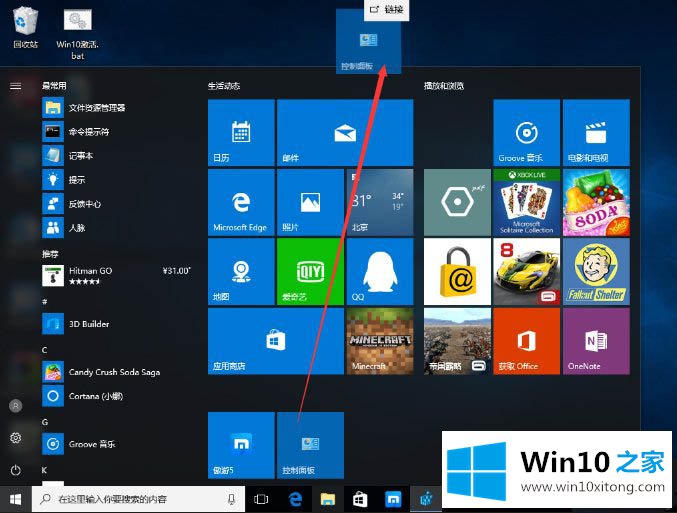Open the gray hexagon app tile
677x513 pixels.
tap(457, 202)
